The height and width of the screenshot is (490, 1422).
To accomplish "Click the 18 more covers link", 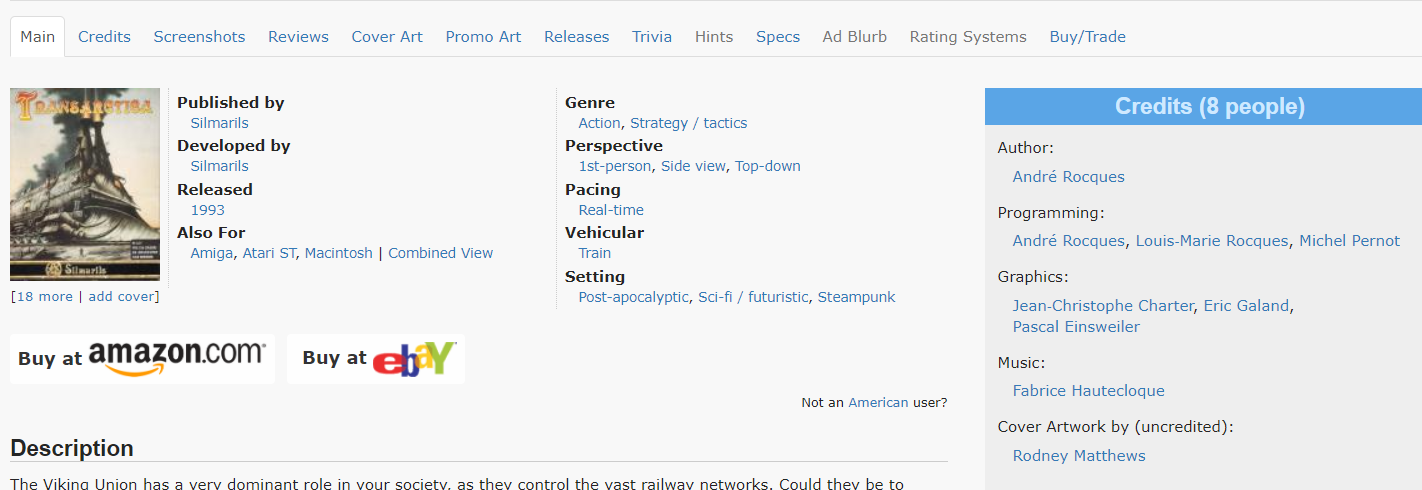I will [x=44, y=297].
